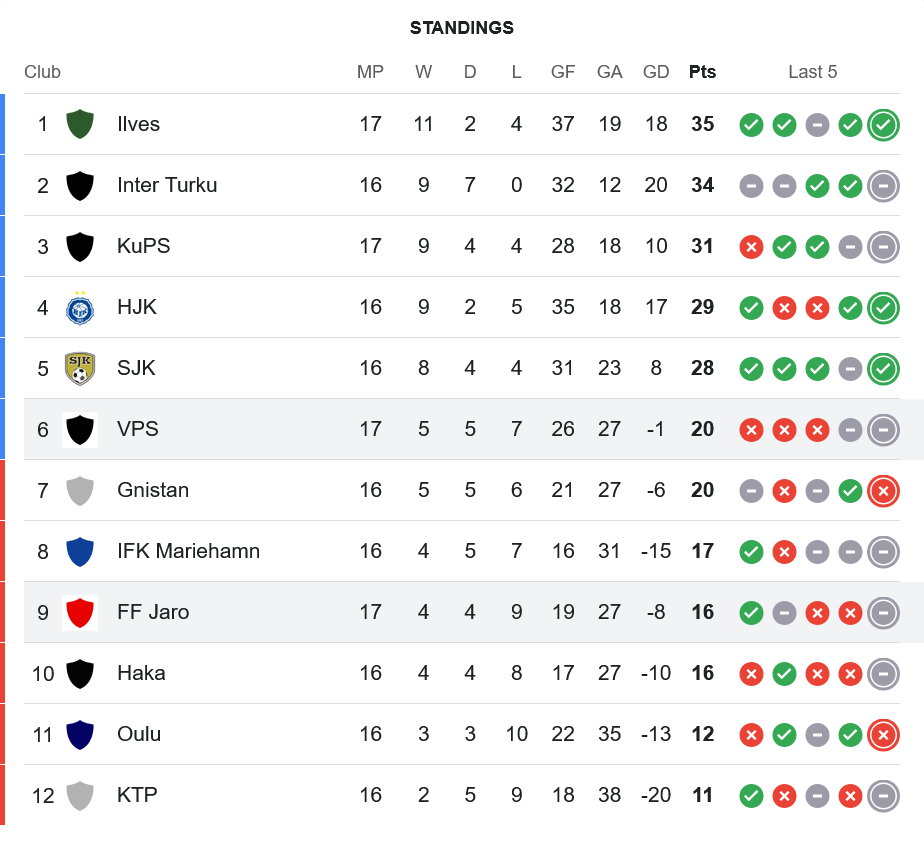924x843 pixels.
Task: Click the FF Jaro red crest
Action: (80, 612)
